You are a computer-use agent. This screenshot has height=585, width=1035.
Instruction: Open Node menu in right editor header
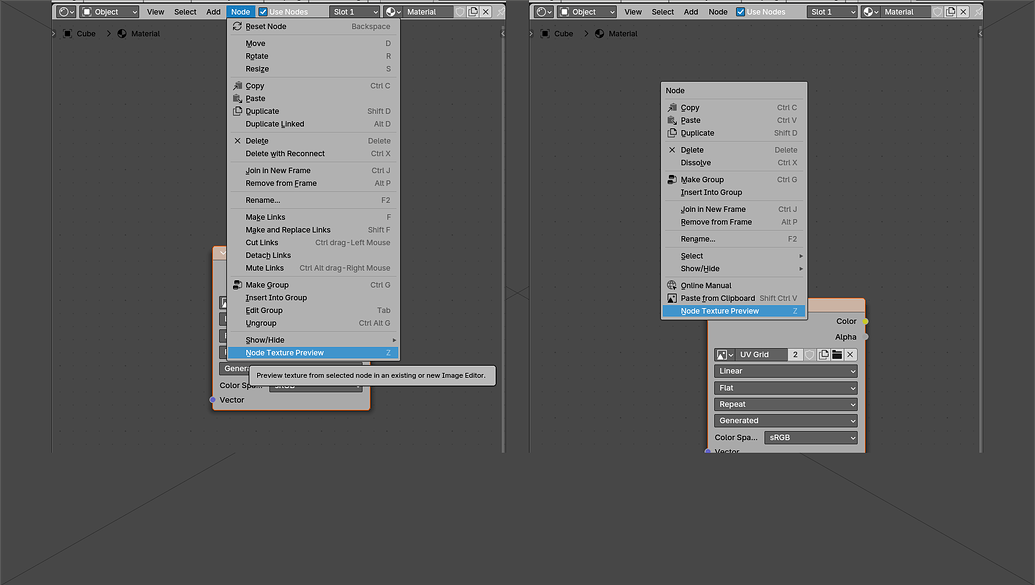point(718,12)
